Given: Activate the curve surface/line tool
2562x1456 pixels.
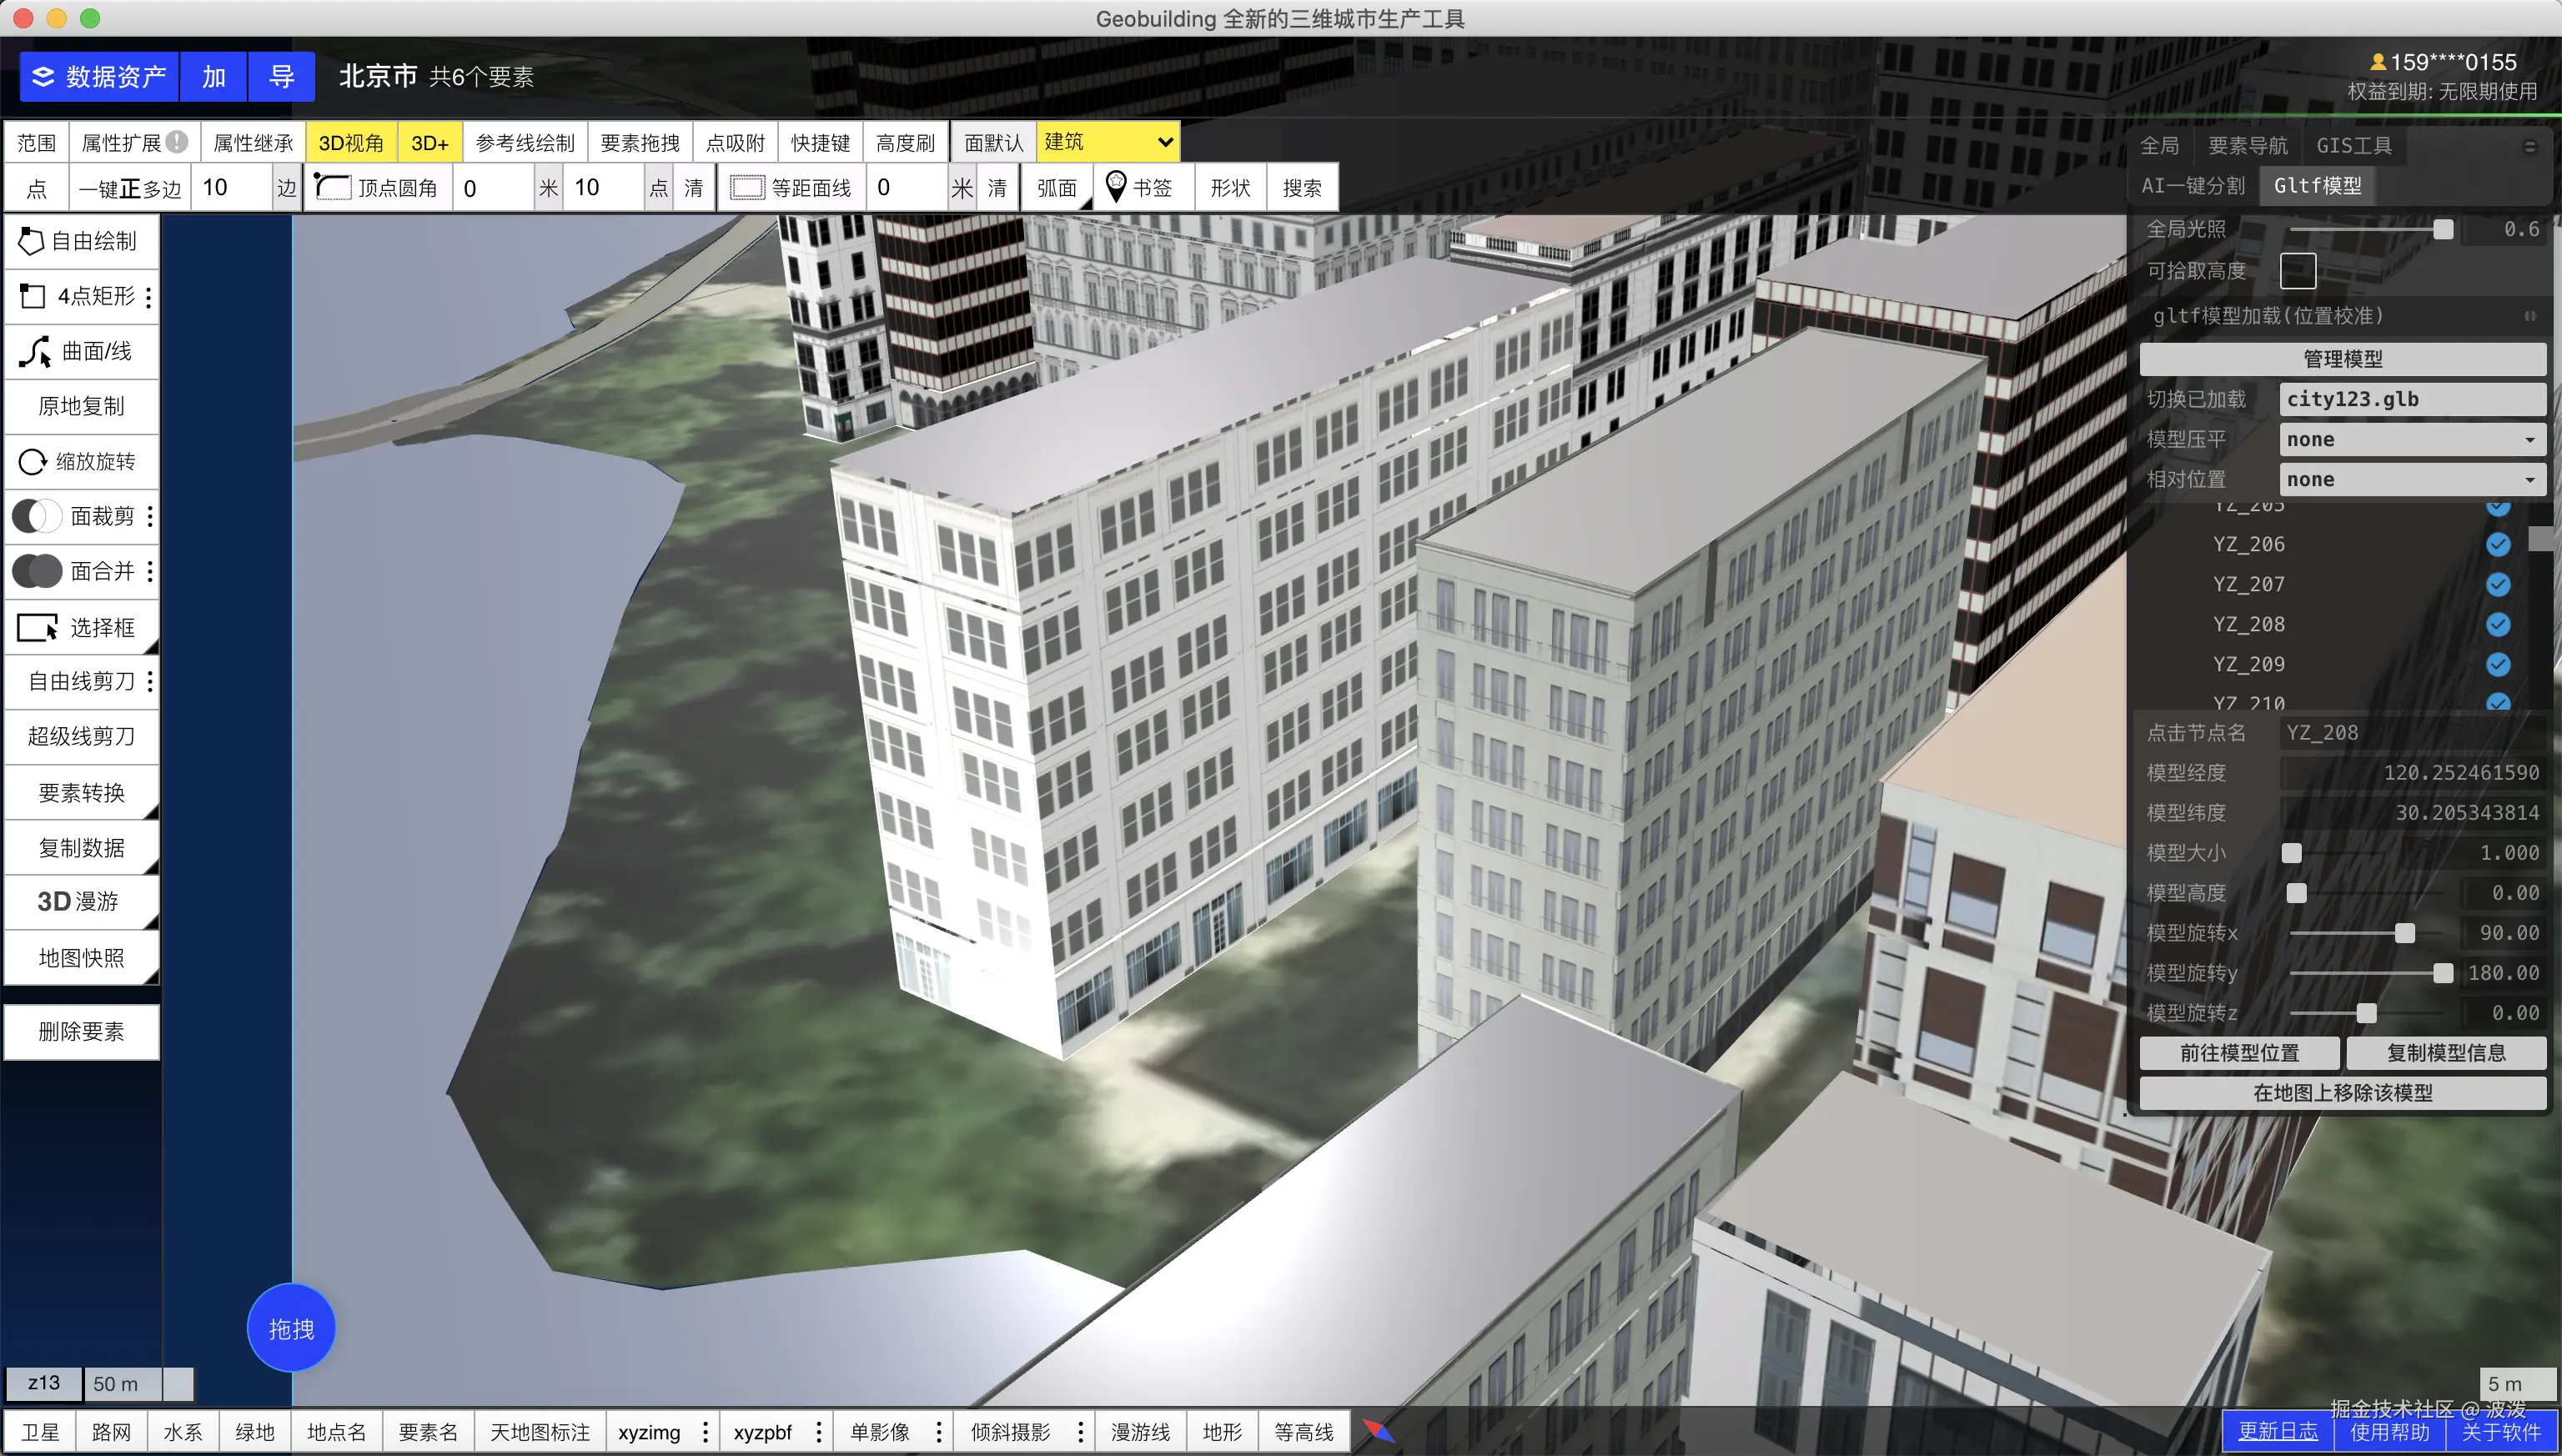Looking at the screenshot, I should click(x=80, y=351).
